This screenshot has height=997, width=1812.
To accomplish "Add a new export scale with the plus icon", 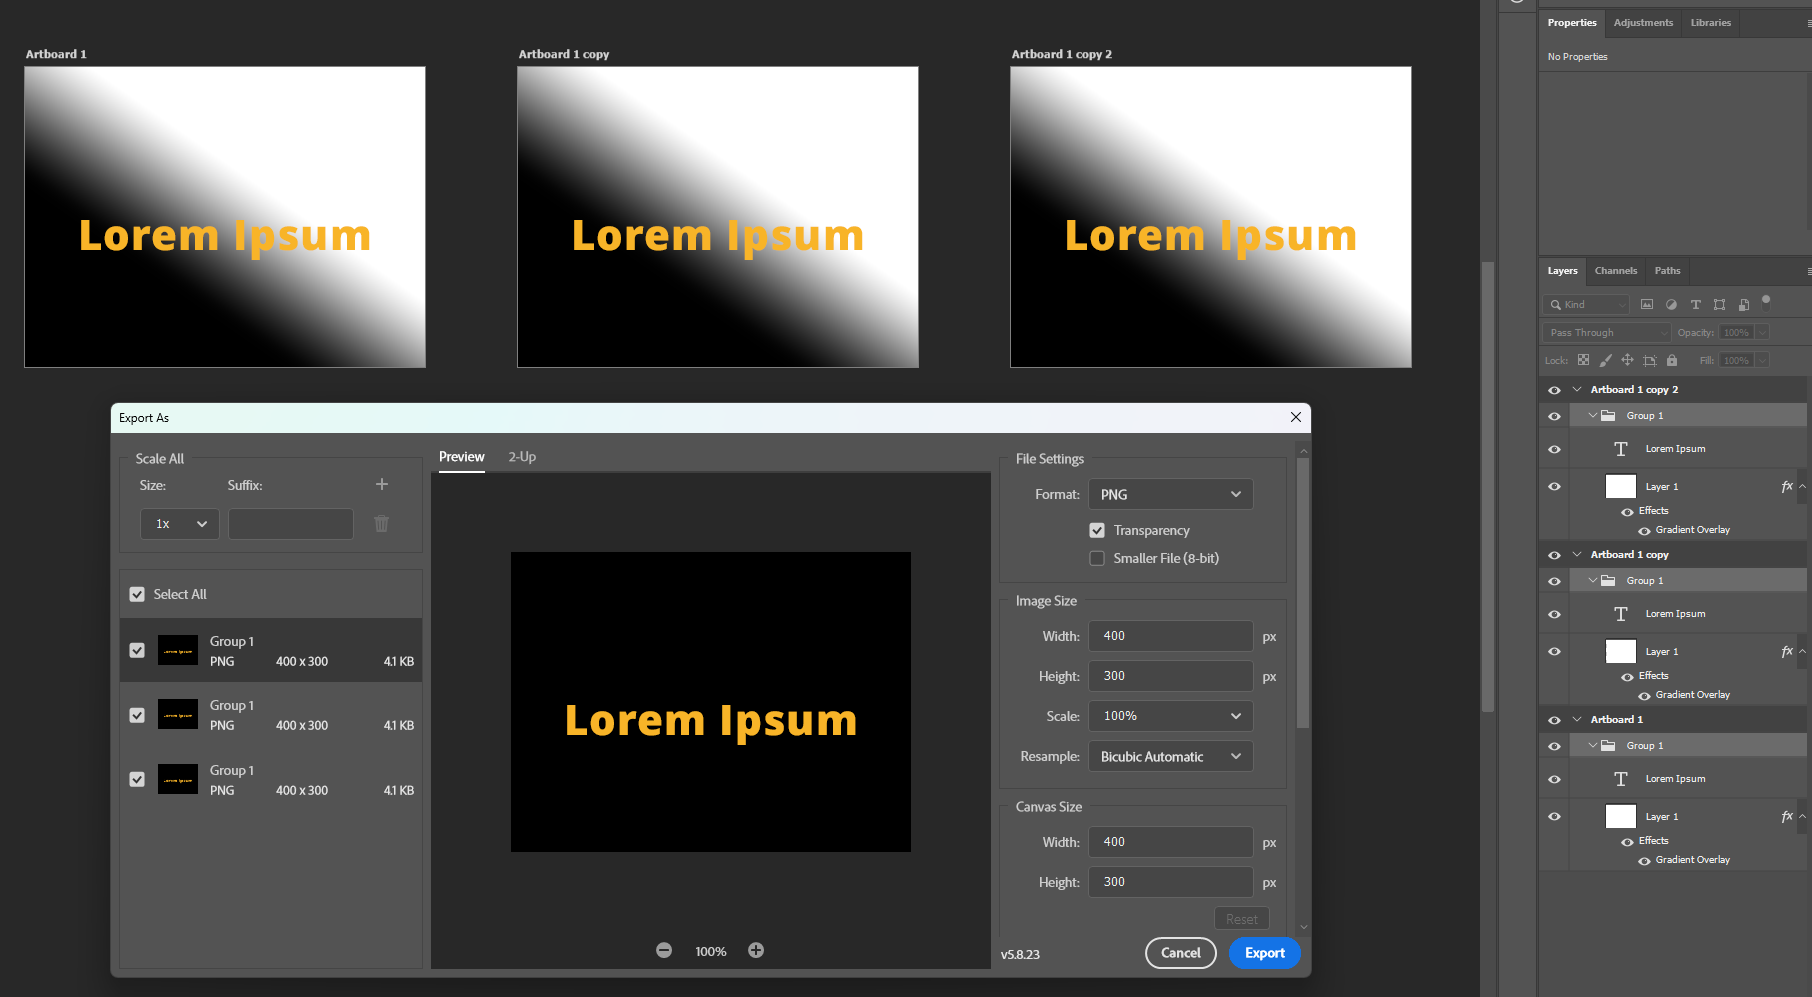I will pos(381,483).
